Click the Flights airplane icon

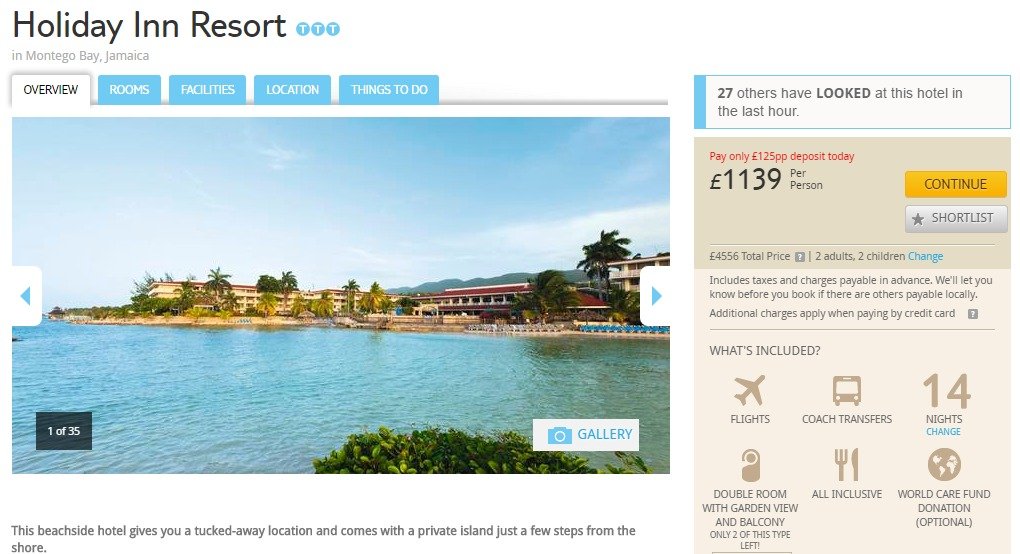pyautogui.click(x=749, y=390)
